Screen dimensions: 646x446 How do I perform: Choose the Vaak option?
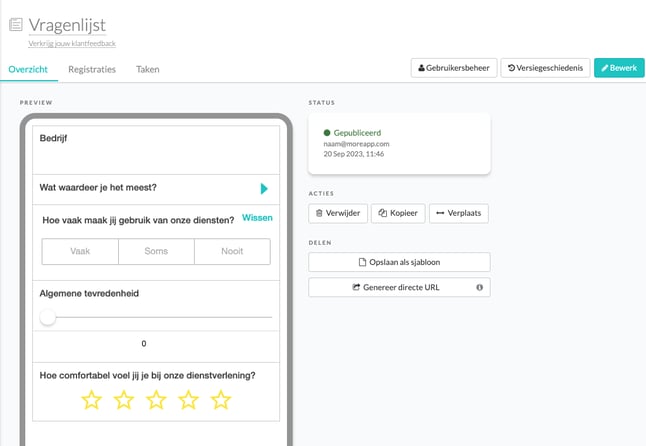pyautogui.click(x=80, y=252)
